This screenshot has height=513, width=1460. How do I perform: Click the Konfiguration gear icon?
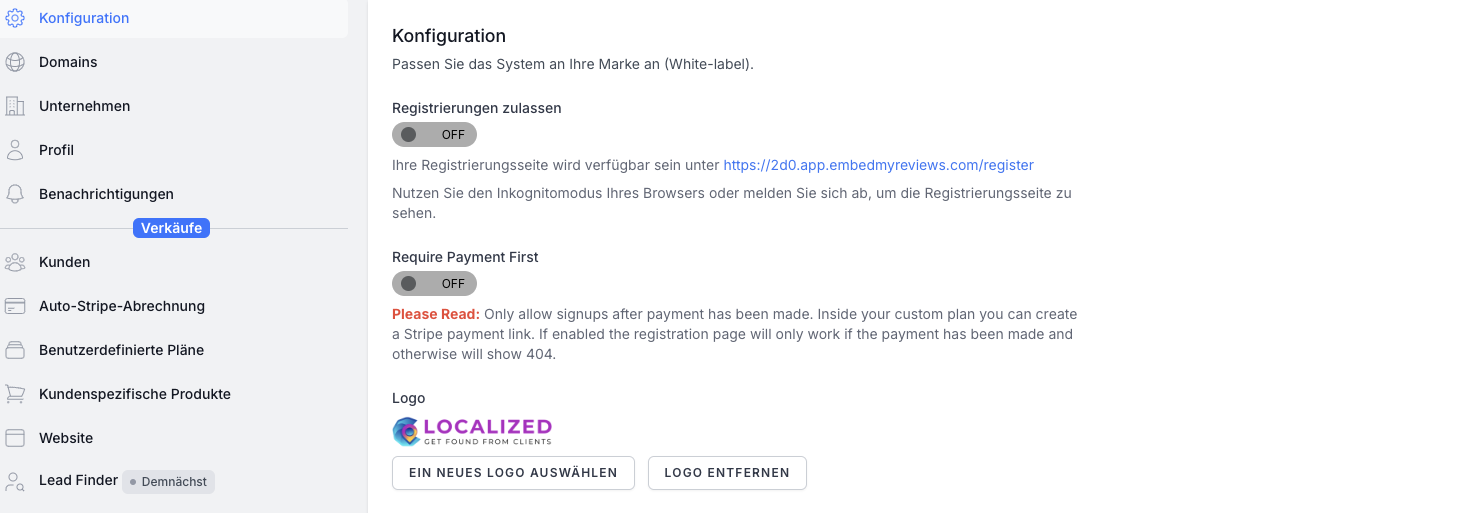coord(15,18)
